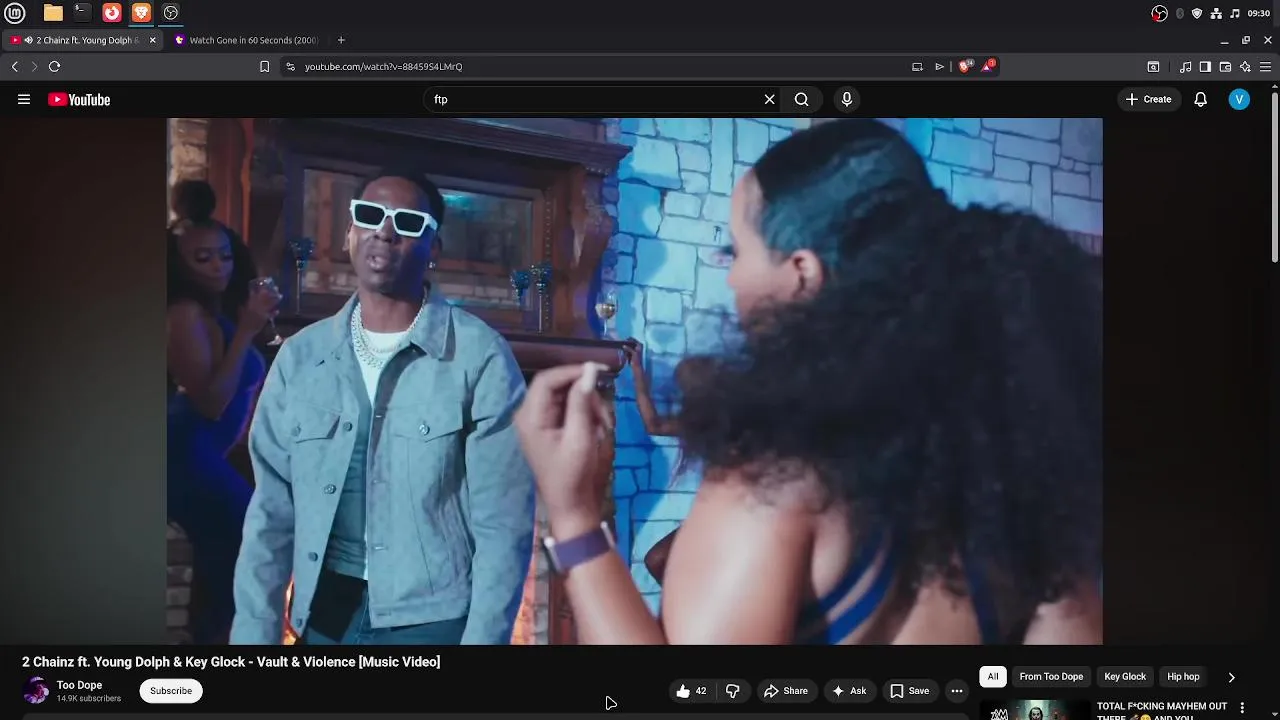The image size is (1280, 720).
Task: Click the youtube.com address bar URL
Action: (383, 67)
